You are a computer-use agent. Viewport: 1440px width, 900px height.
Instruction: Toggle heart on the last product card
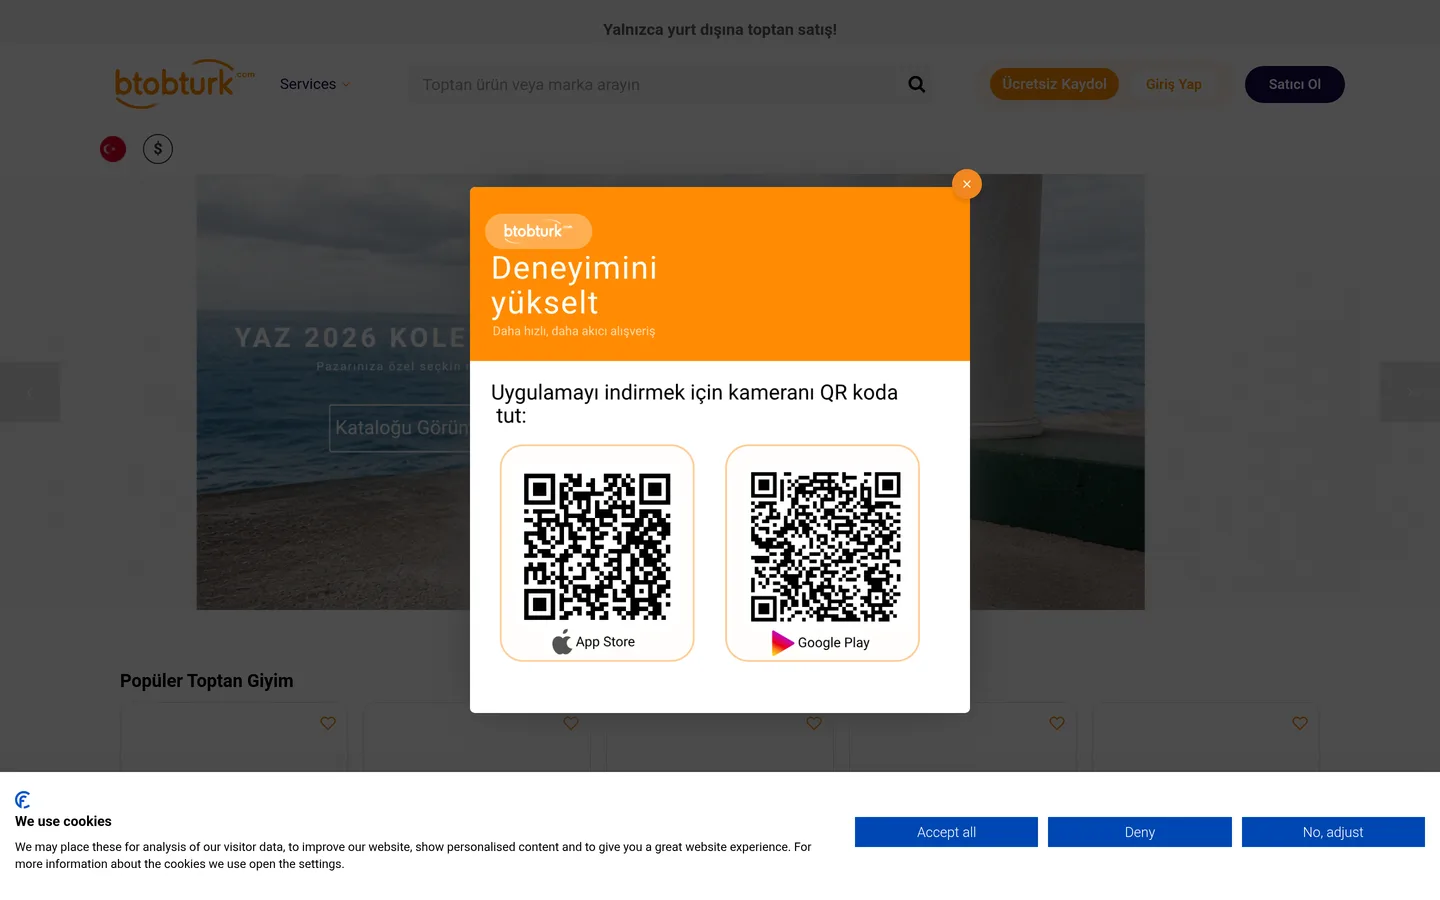coord(1300,723)
